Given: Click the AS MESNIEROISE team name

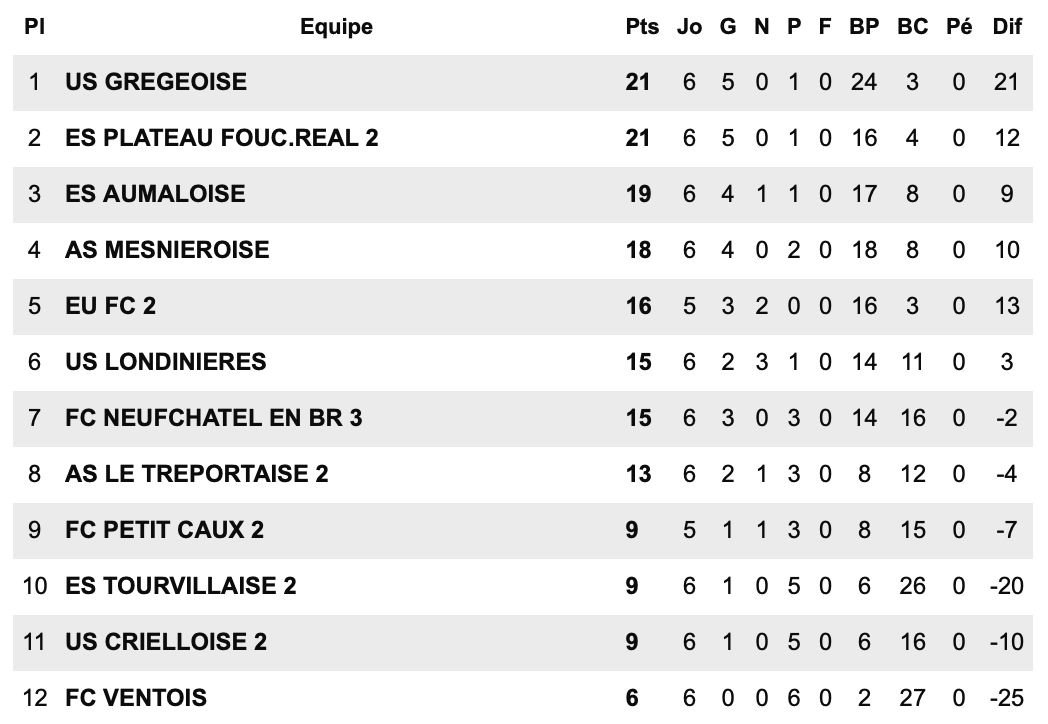Looking at the screenshot, I should coord(167,250).
